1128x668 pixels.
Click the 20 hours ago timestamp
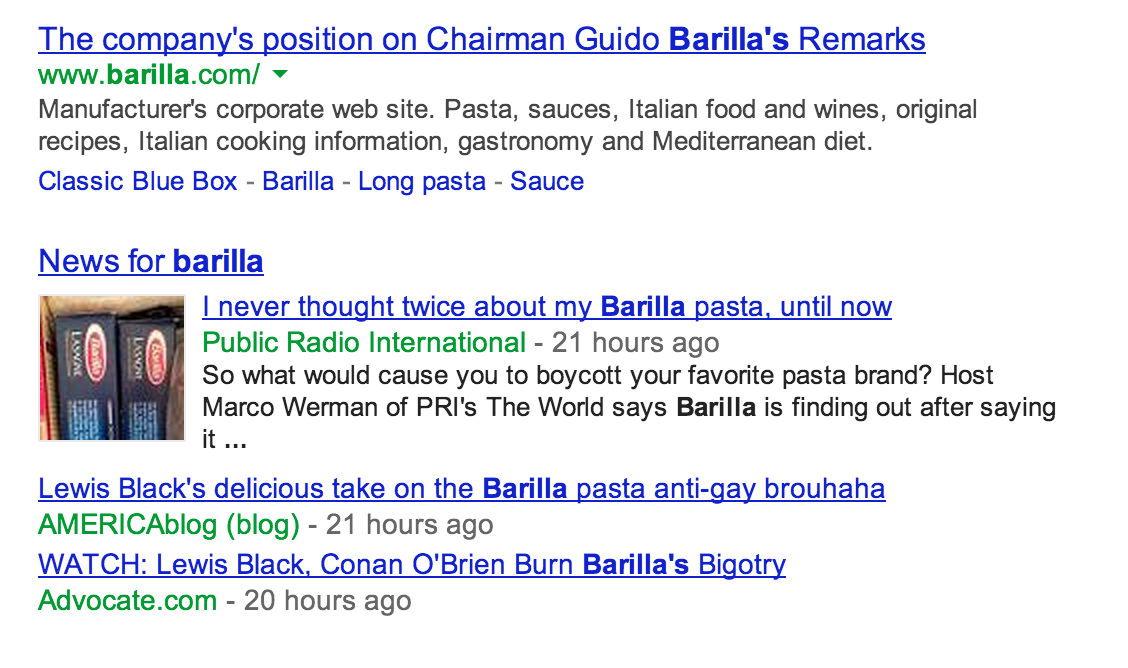[327, 600]
